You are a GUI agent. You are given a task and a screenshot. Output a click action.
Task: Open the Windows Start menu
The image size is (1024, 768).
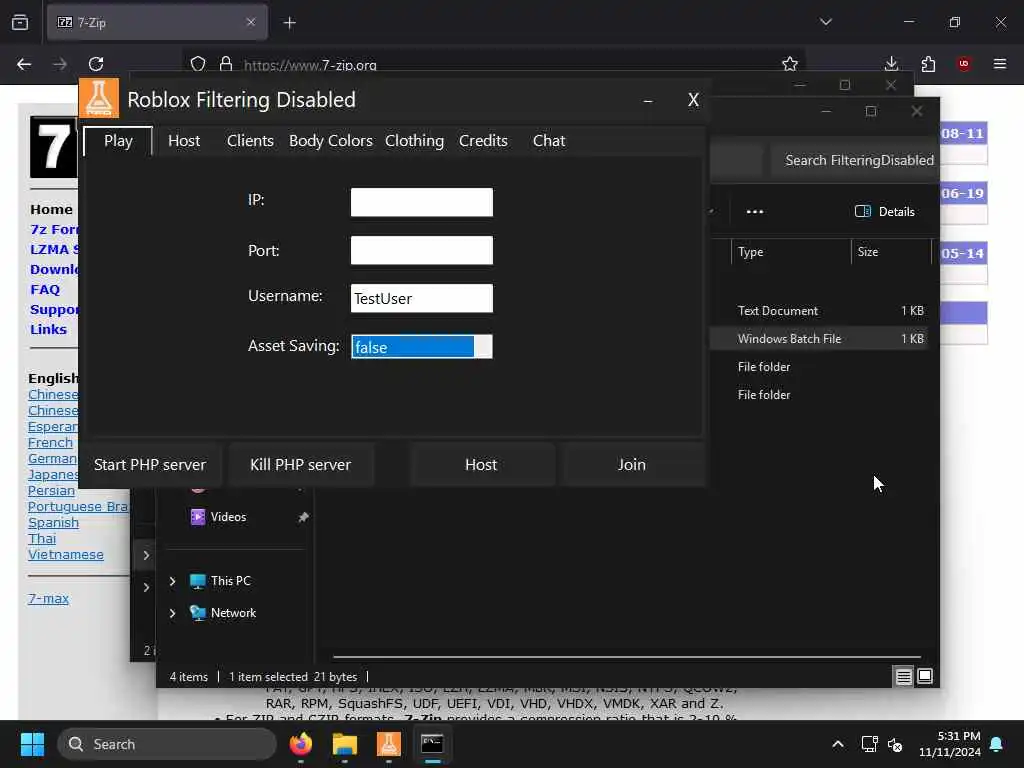click(x=32, y=744)
